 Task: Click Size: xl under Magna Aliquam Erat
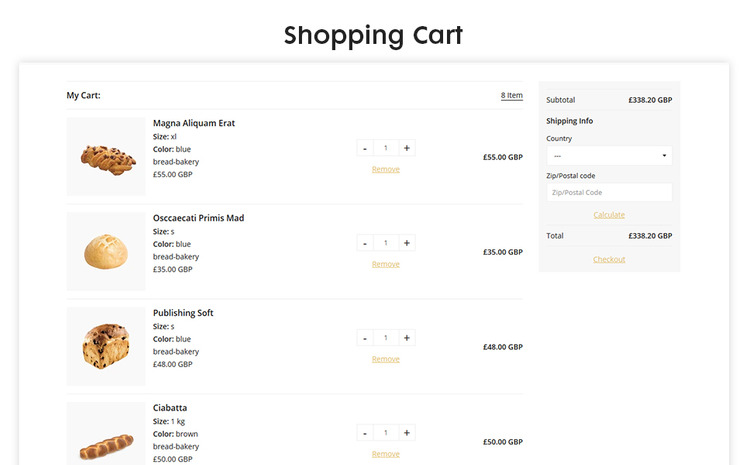165,136
